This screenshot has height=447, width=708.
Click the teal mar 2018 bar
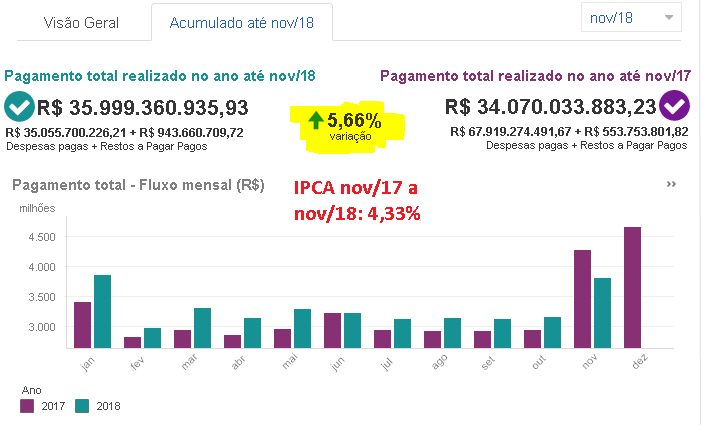click(x=202, y=327)
